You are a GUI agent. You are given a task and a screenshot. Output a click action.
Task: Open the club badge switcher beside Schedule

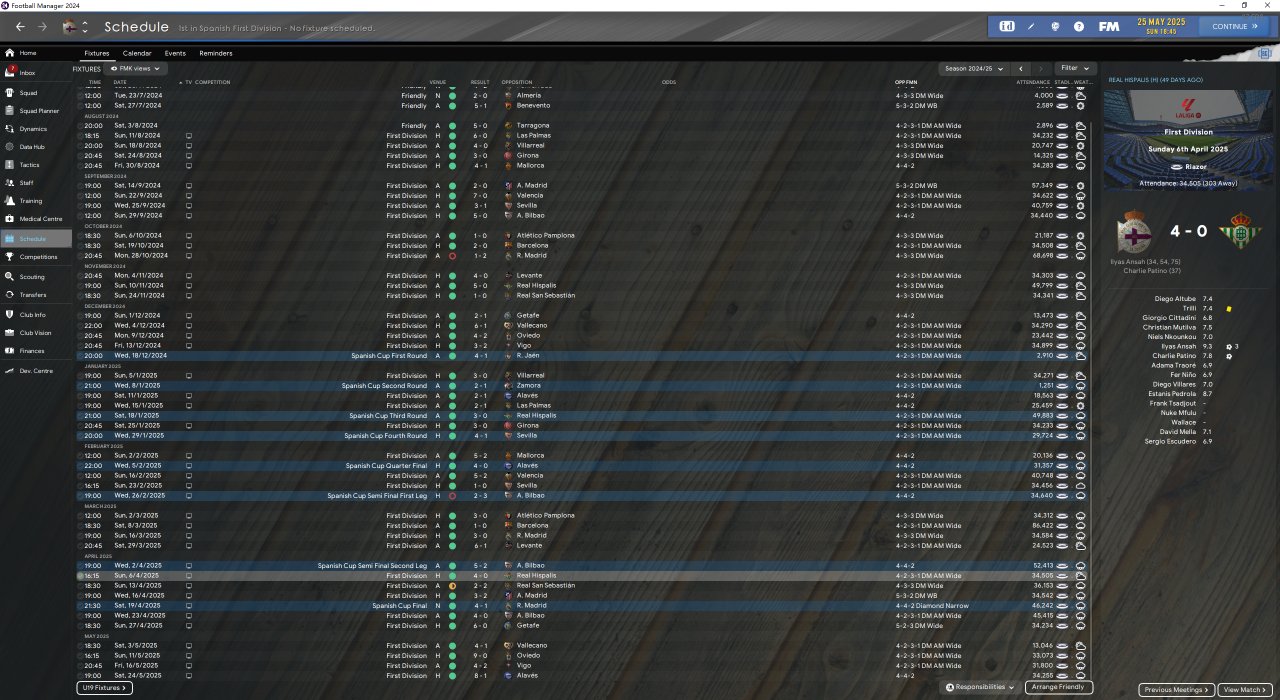75,26
